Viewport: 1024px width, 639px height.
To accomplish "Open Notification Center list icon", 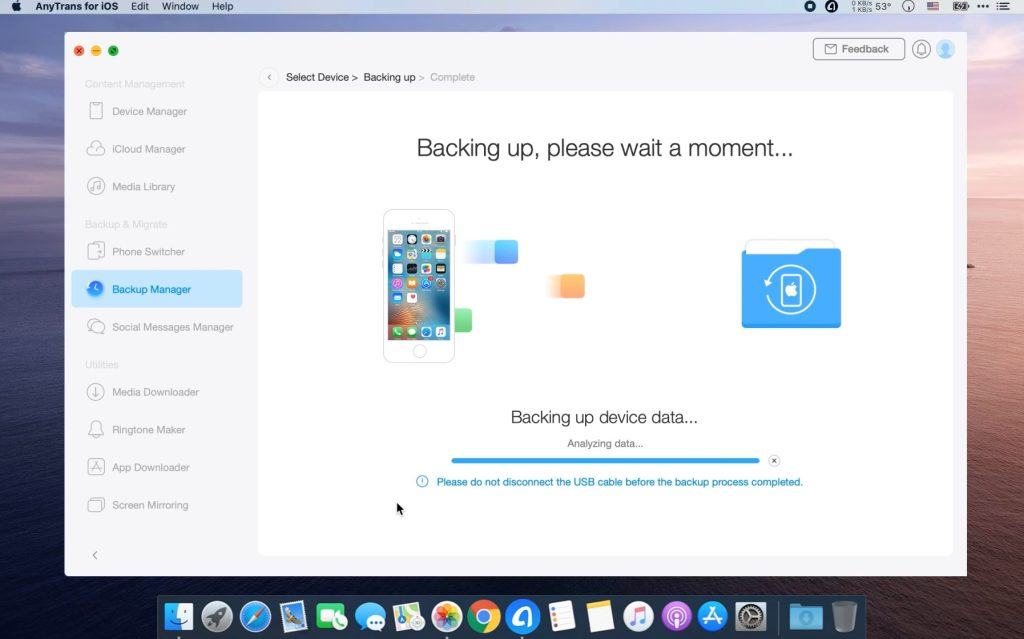I will (1003, 7).
